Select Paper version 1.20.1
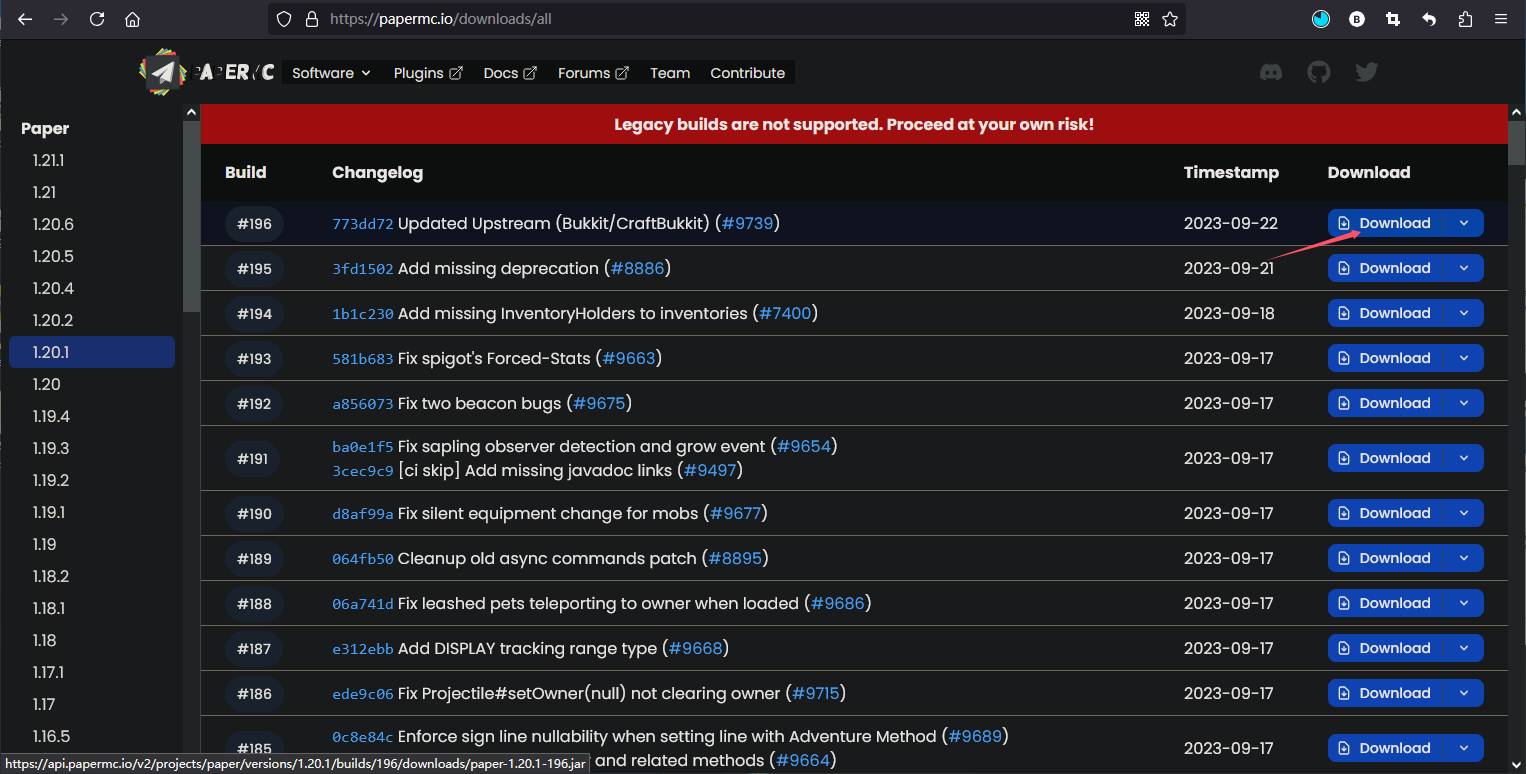 pyautogui.click(x=92, y=352)
